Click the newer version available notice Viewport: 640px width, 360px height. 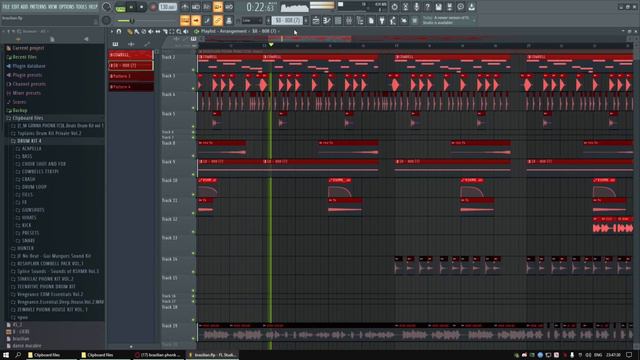coord(447,20)
